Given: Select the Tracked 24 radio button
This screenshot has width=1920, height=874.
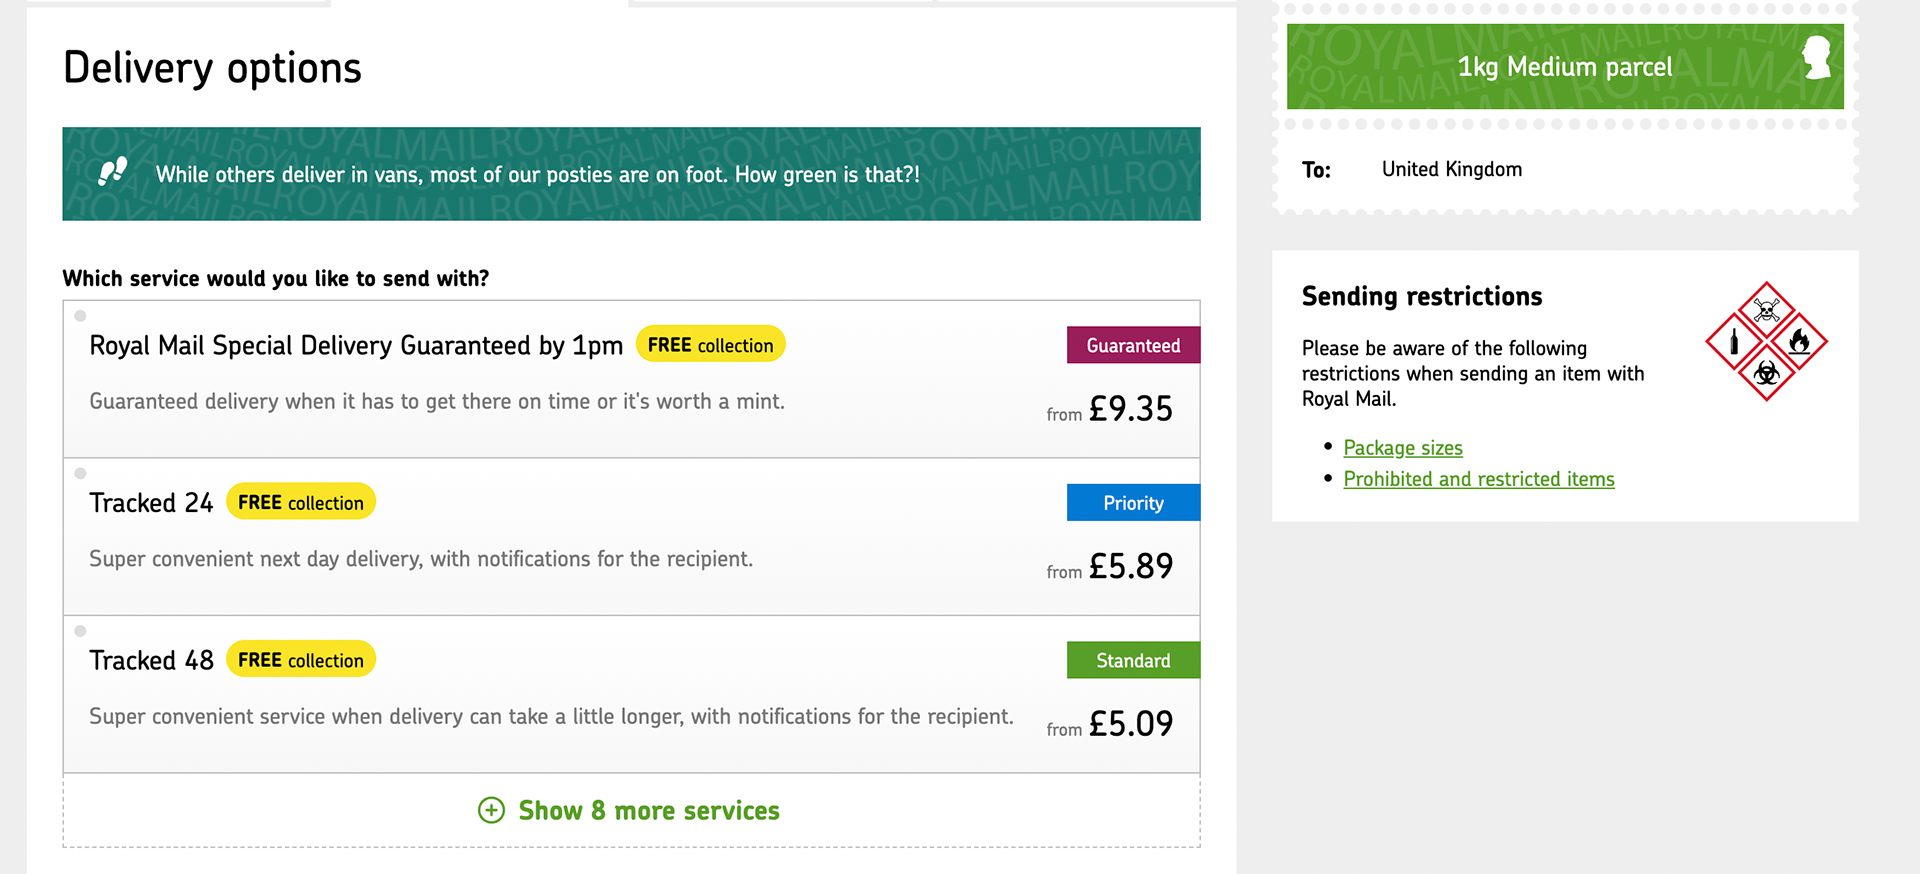Looking at the screenshot, I should 80,473.
